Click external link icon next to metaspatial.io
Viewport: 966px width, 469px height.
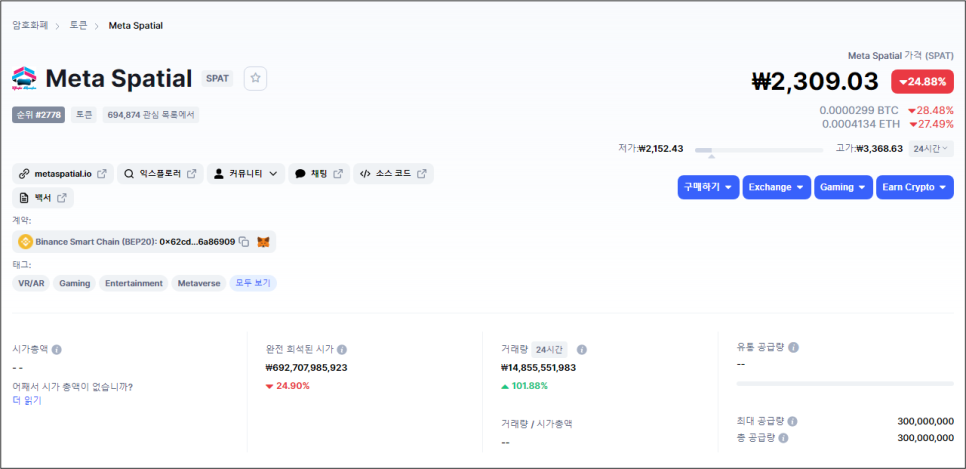pyautogui.click(x=102, y=174)
